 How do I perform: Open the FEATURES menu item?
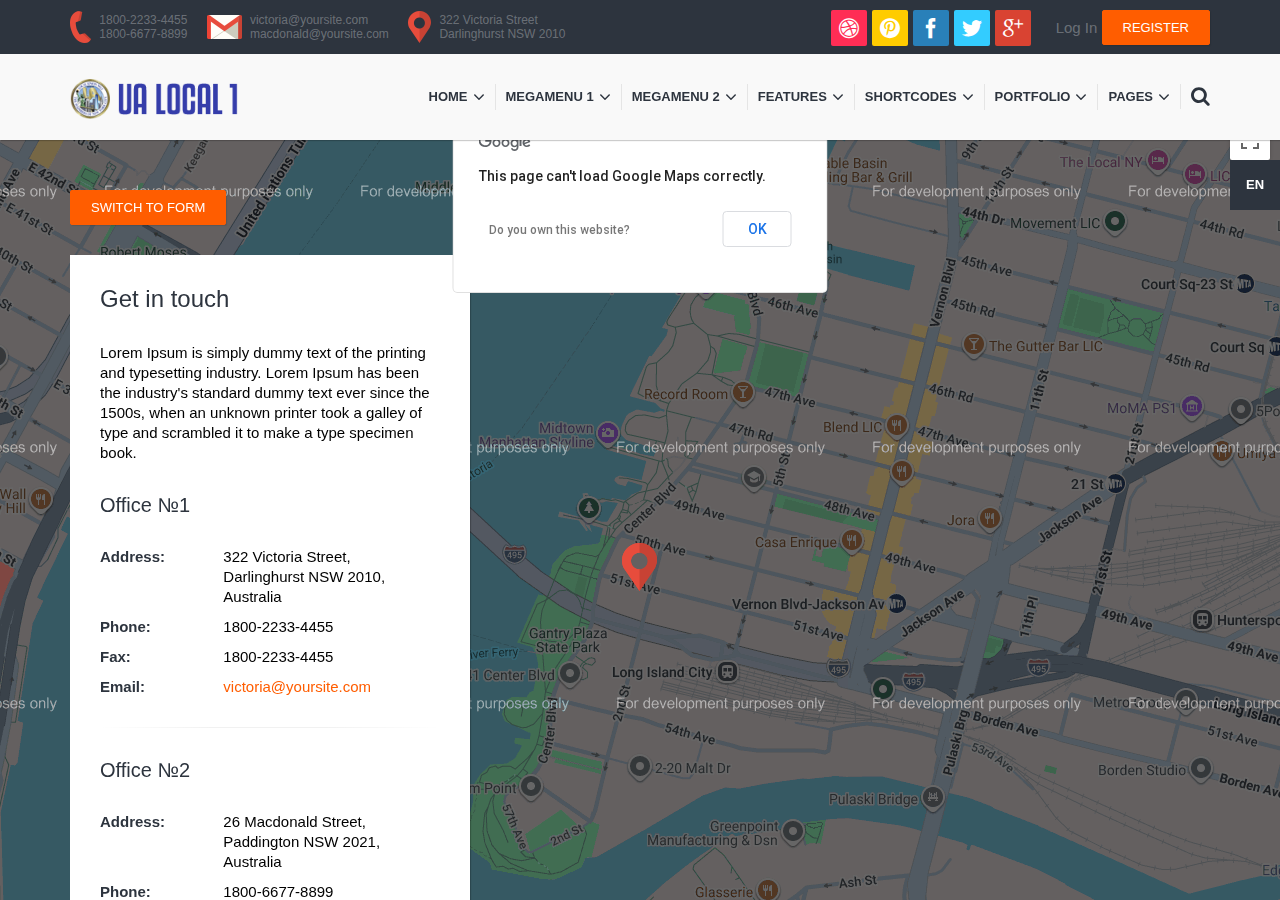pos(792,97)
